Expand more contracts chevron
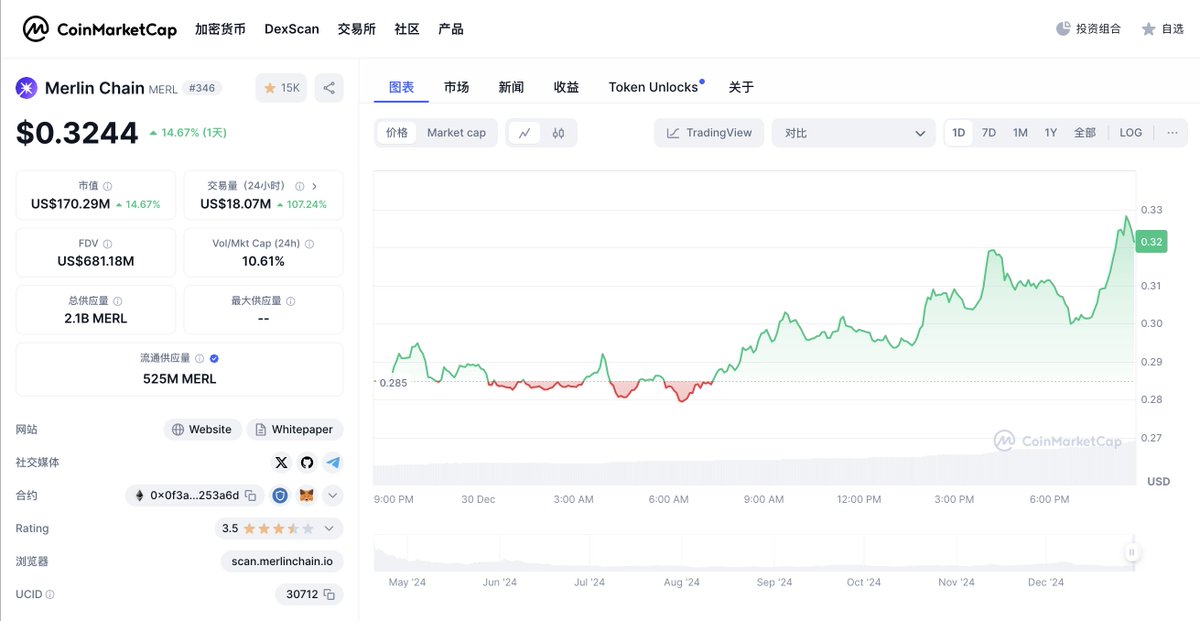This screenshot has width=1200, height=621. point(333,495)
